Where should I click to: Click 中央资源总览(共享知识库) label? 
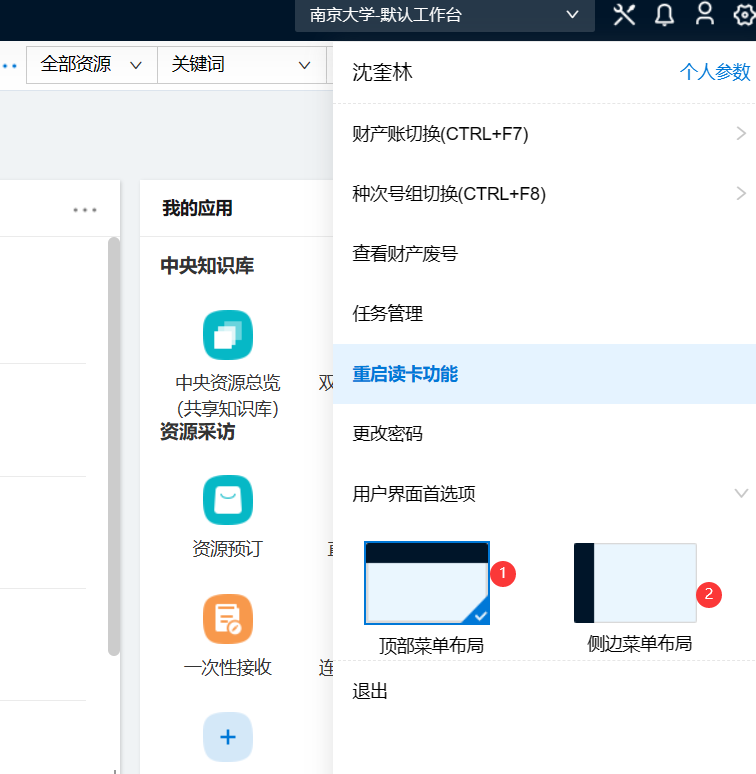pos(228,395)
